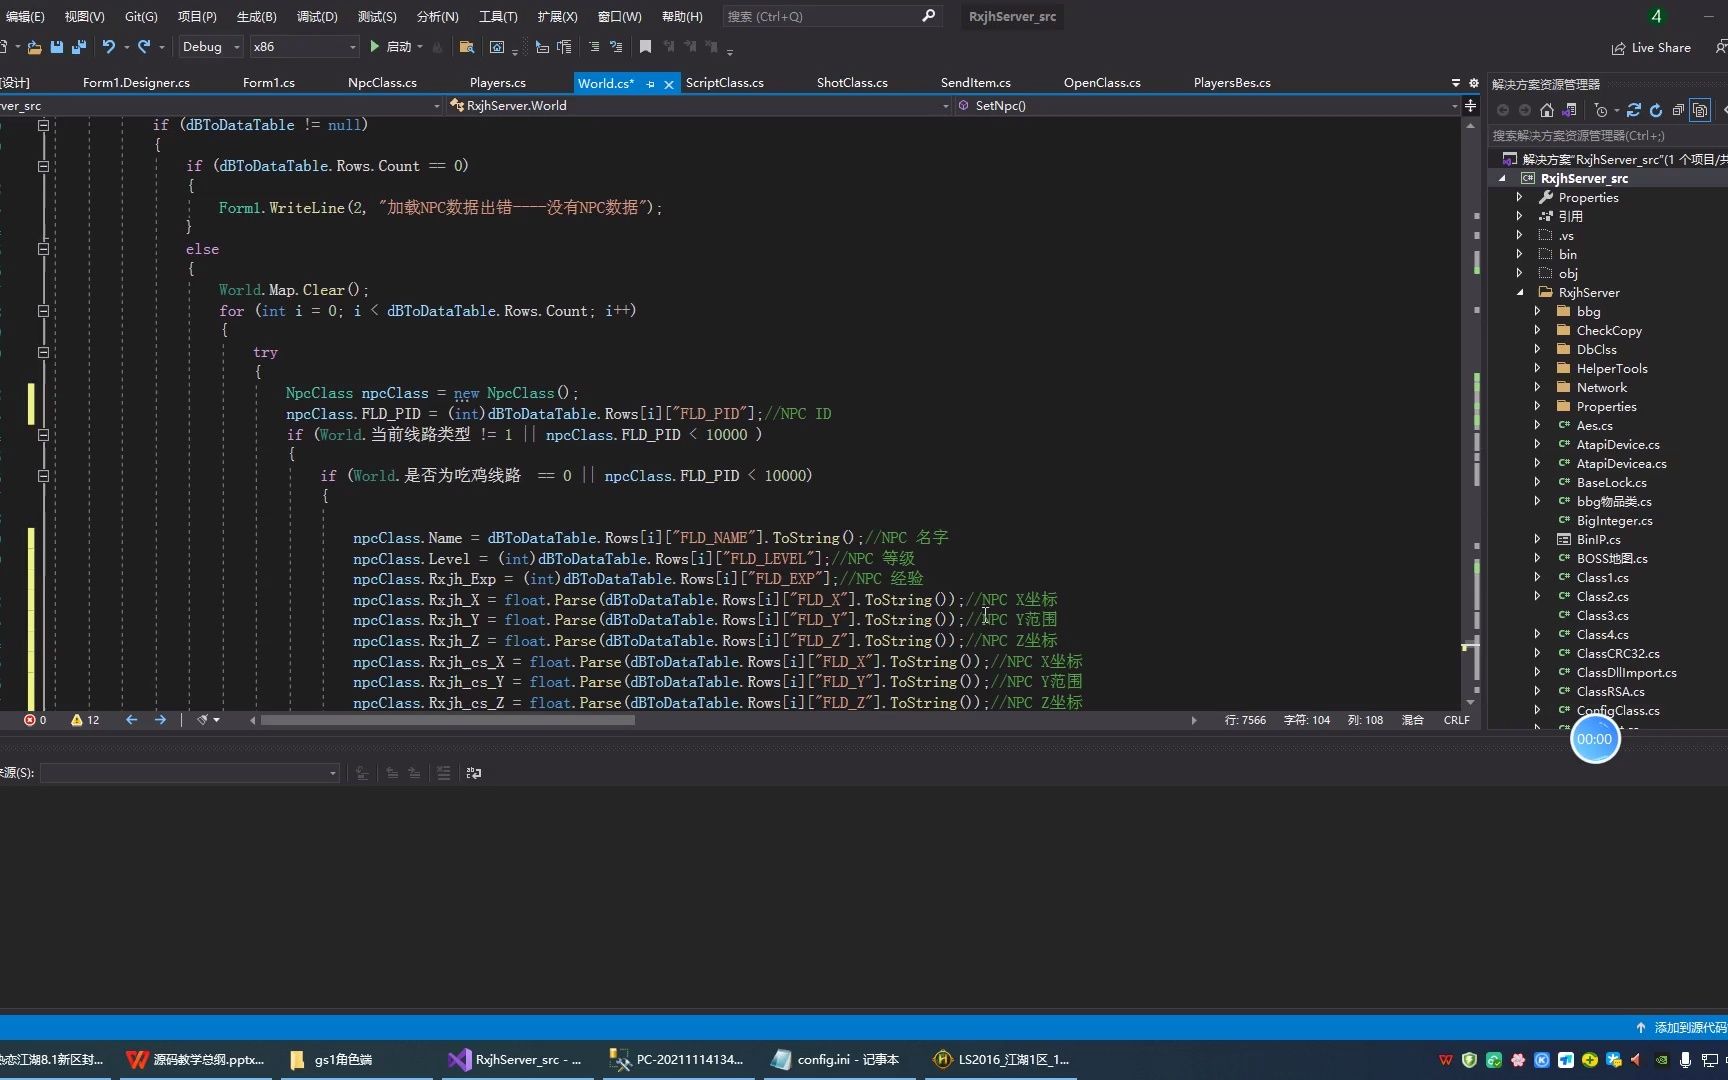Click the Undo arrow in the toolbar
The height and width of the screenshot is (1080, 1728).
click(x=108, y=47)
